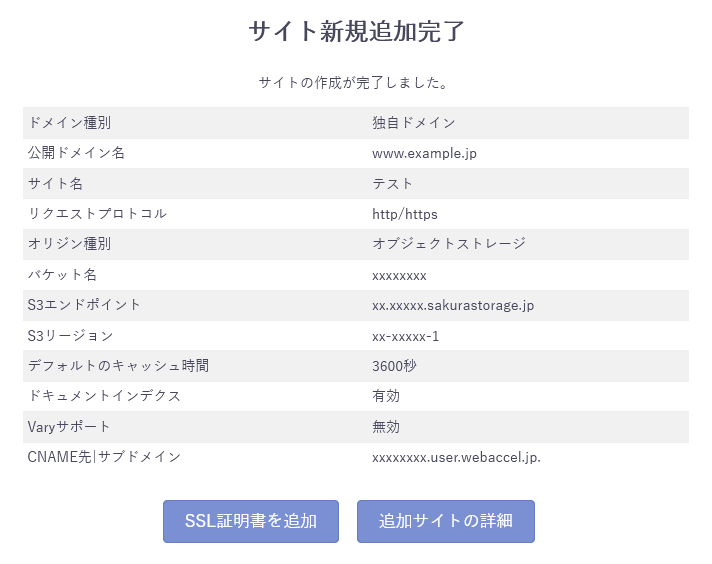Select the Varyサポート row label
The height and width of the screenshot is (564, 712).
click(x=71, y=427)
